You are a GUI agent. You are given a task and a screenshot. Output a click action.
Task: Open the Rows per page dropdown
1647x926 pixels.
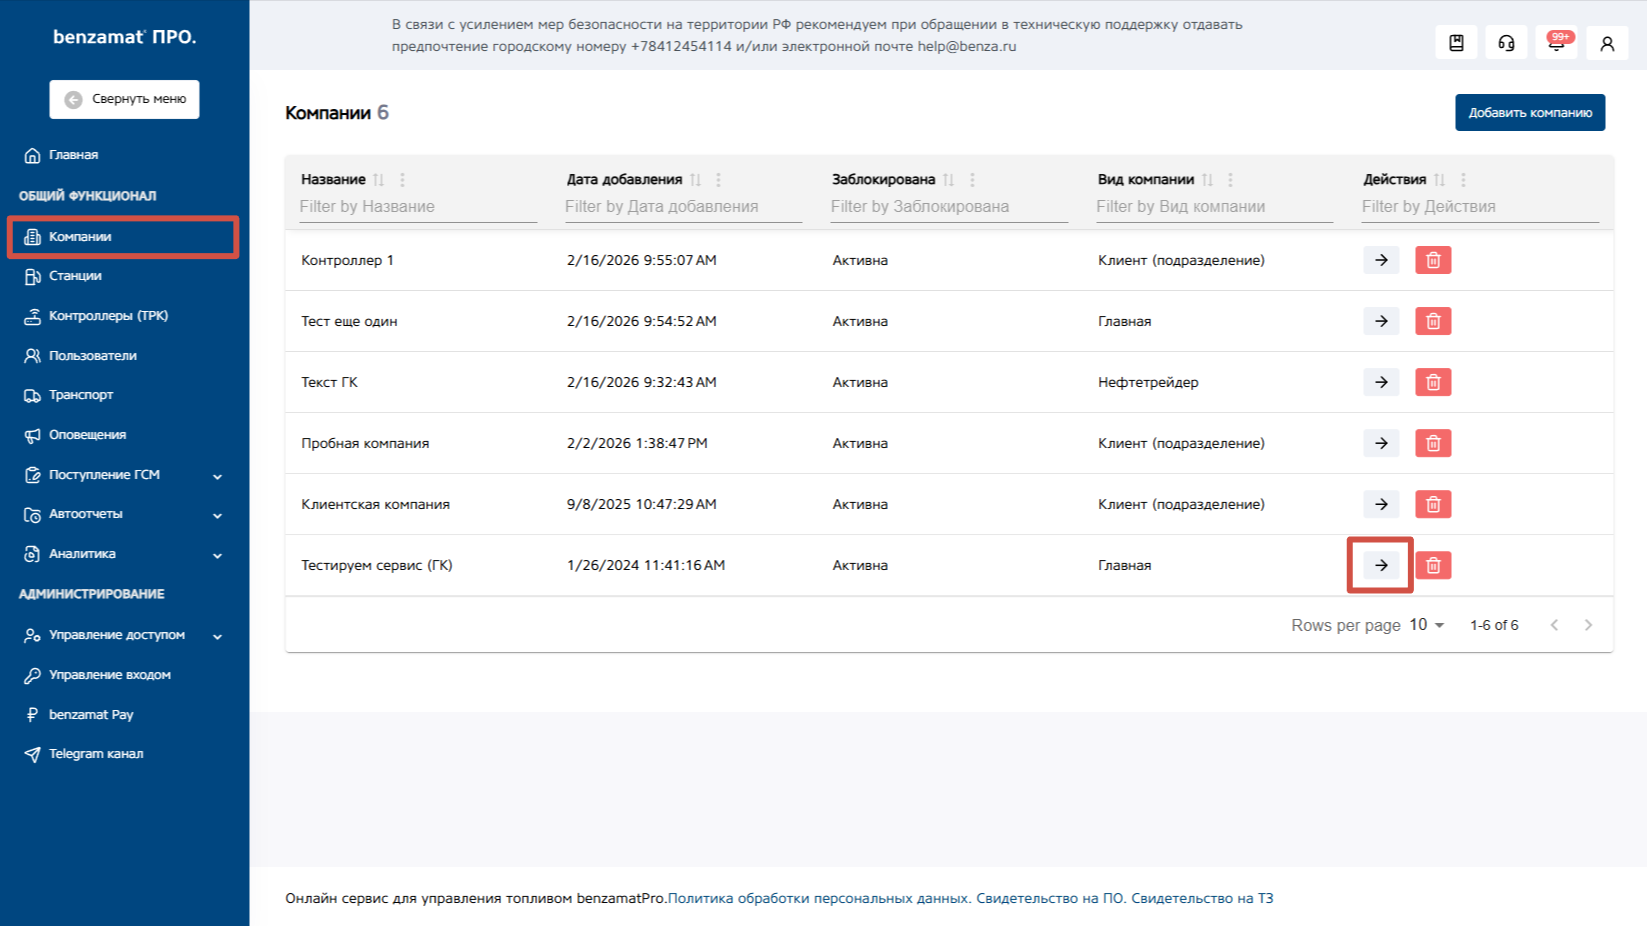point(1427,625)
